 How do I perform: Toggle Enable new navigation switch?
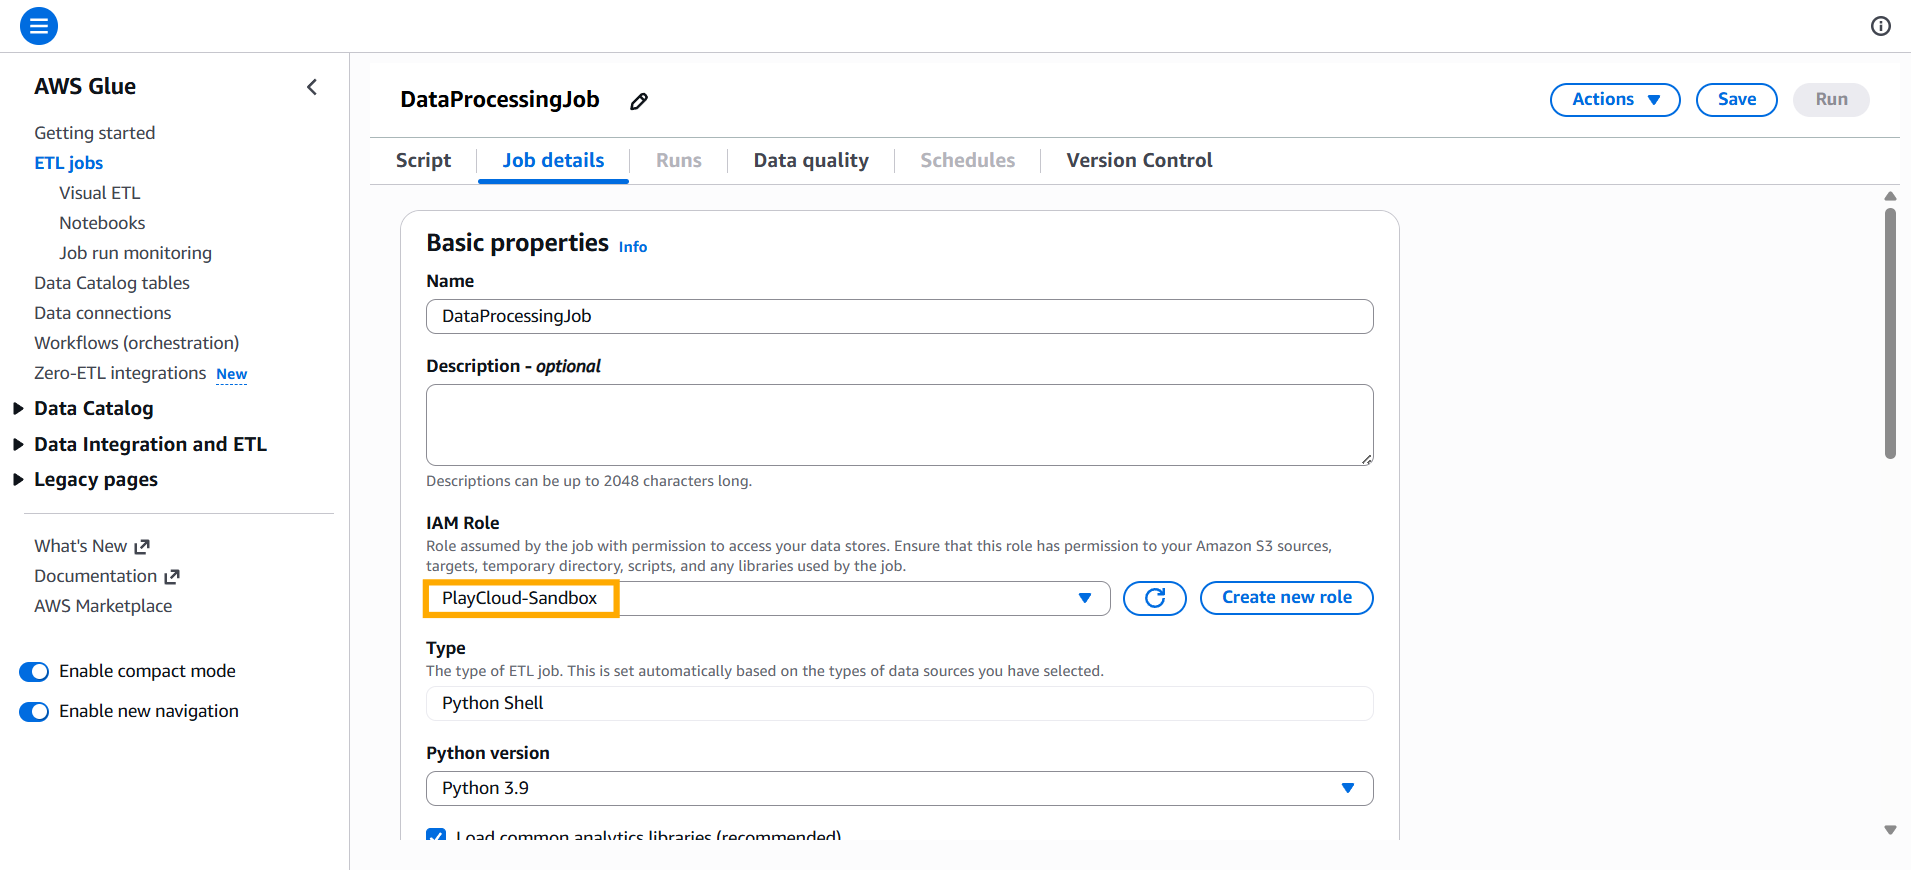click(34, 712)
